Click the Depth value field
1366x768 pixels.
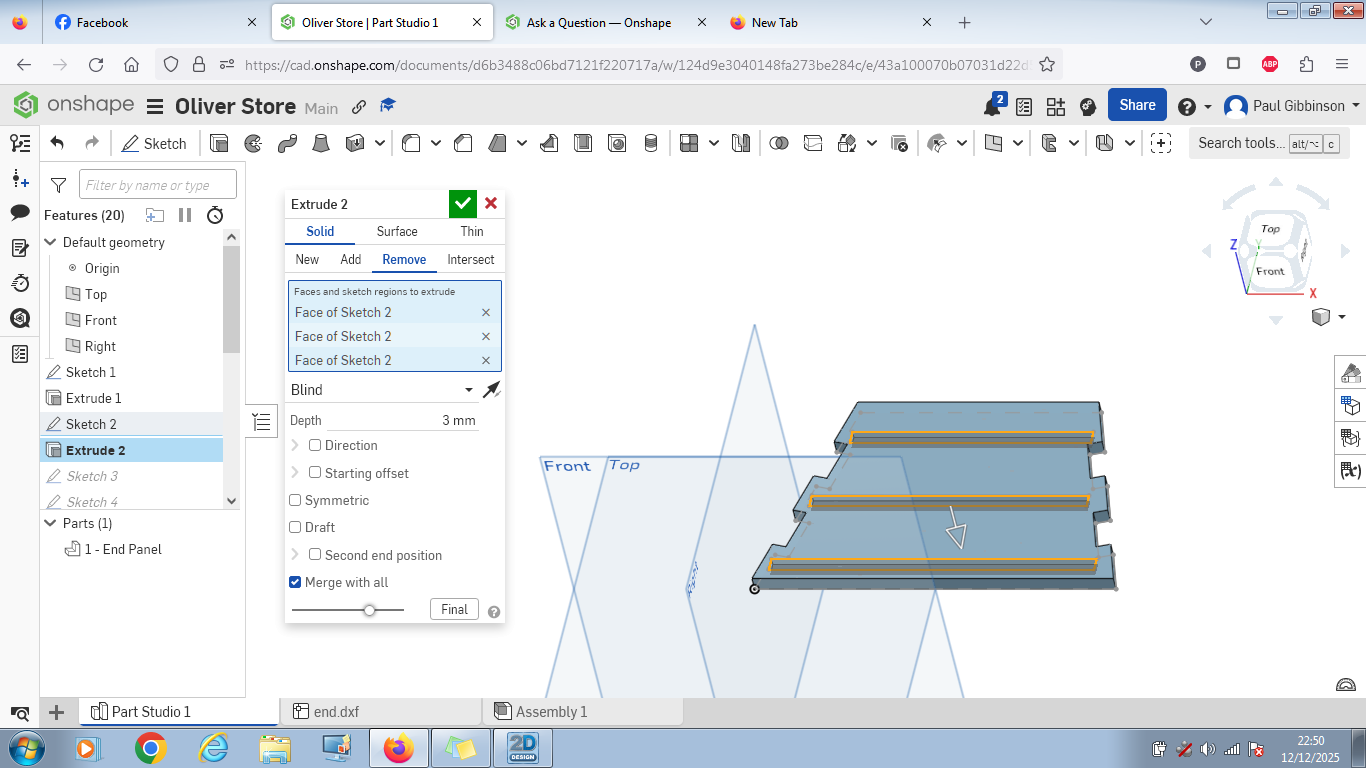[x=402, y=420]
